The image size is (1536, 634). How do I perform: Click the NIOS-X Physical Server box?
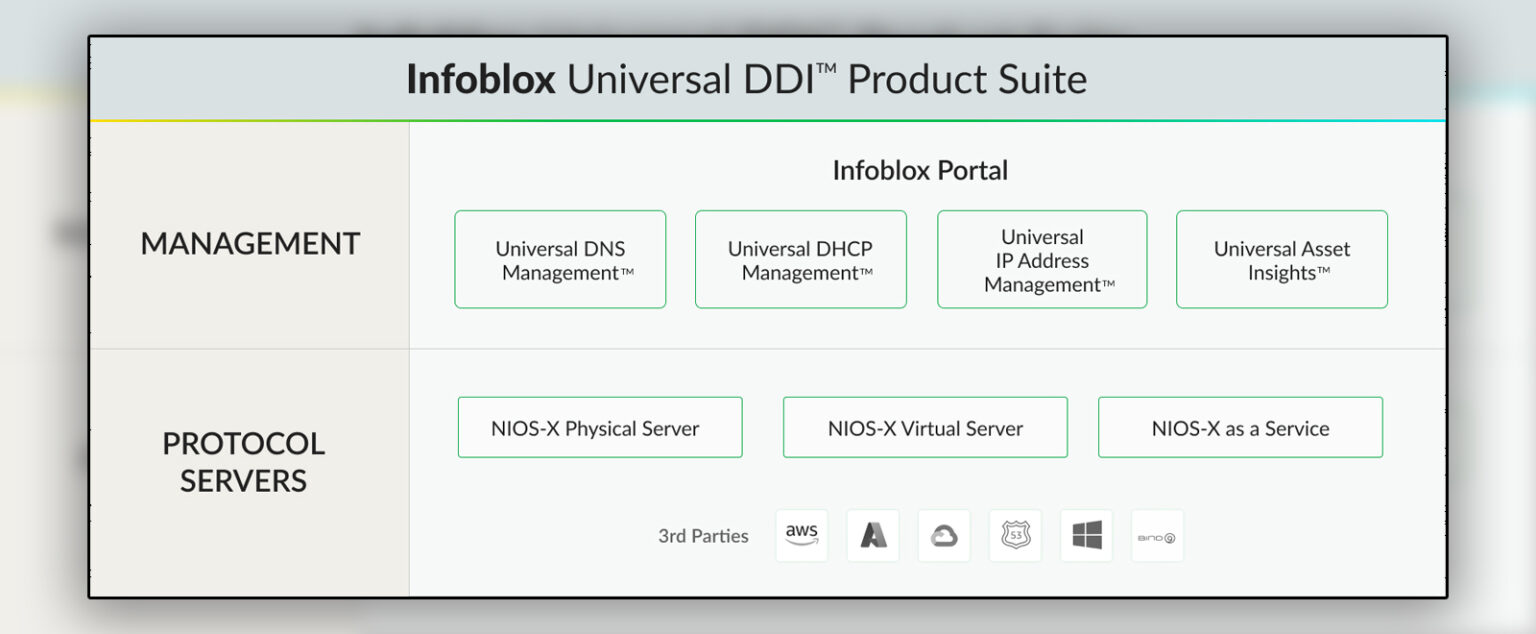point(599,427)
